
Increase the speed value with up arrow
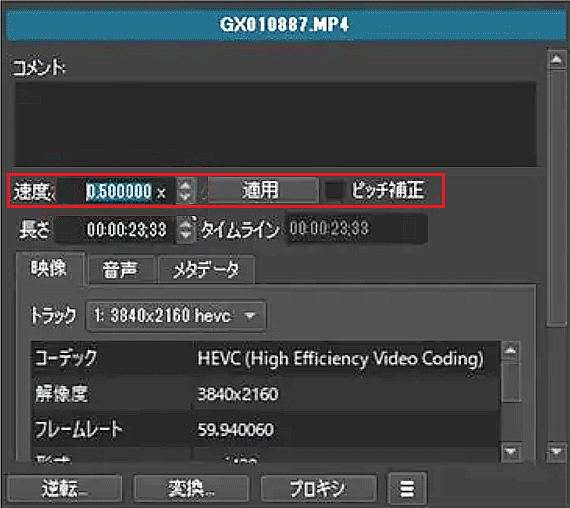click(x=186, y=185)
